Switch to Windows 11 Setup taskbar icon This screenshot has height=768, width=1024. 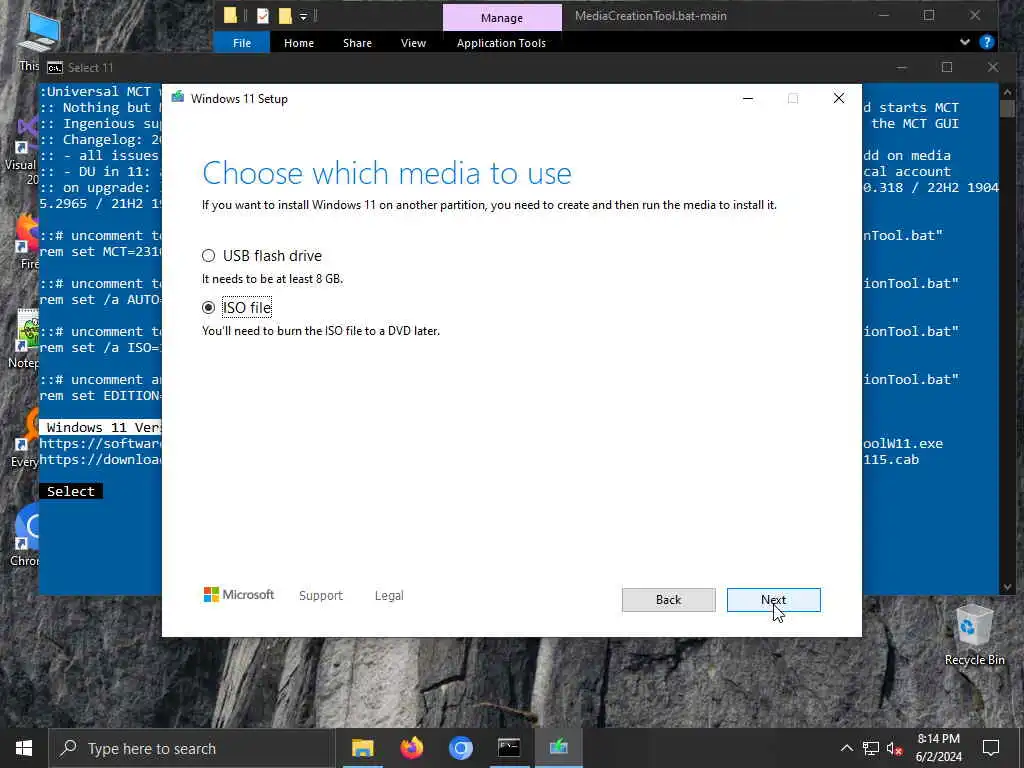tap(558, 748)
